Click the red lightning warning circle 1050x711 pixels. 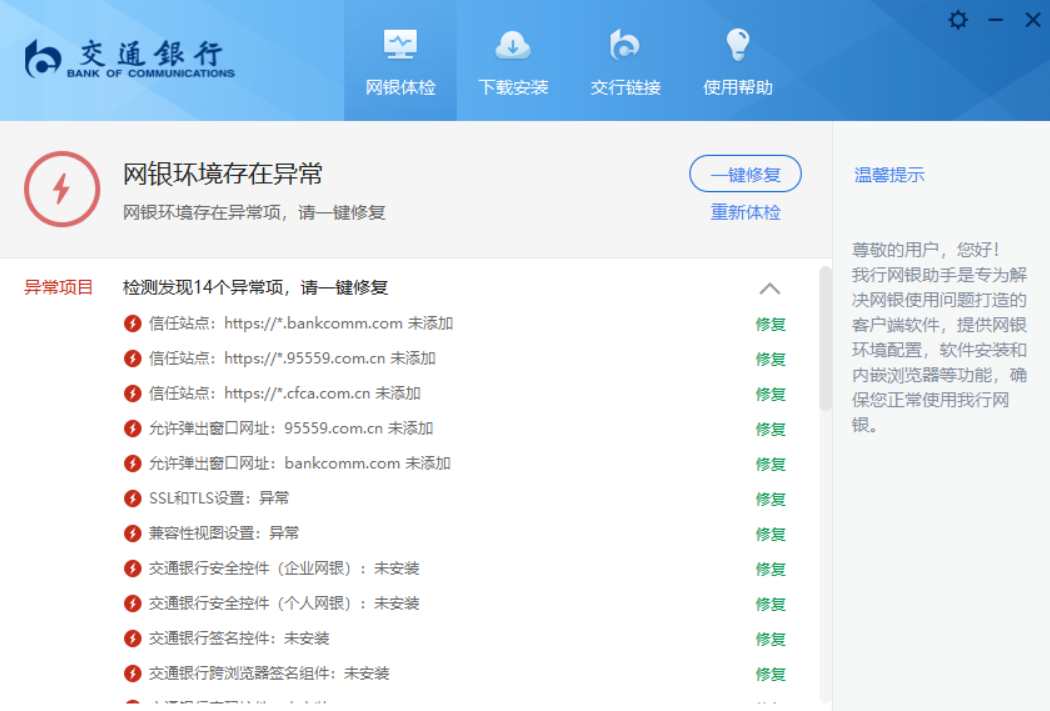point(62,189)
